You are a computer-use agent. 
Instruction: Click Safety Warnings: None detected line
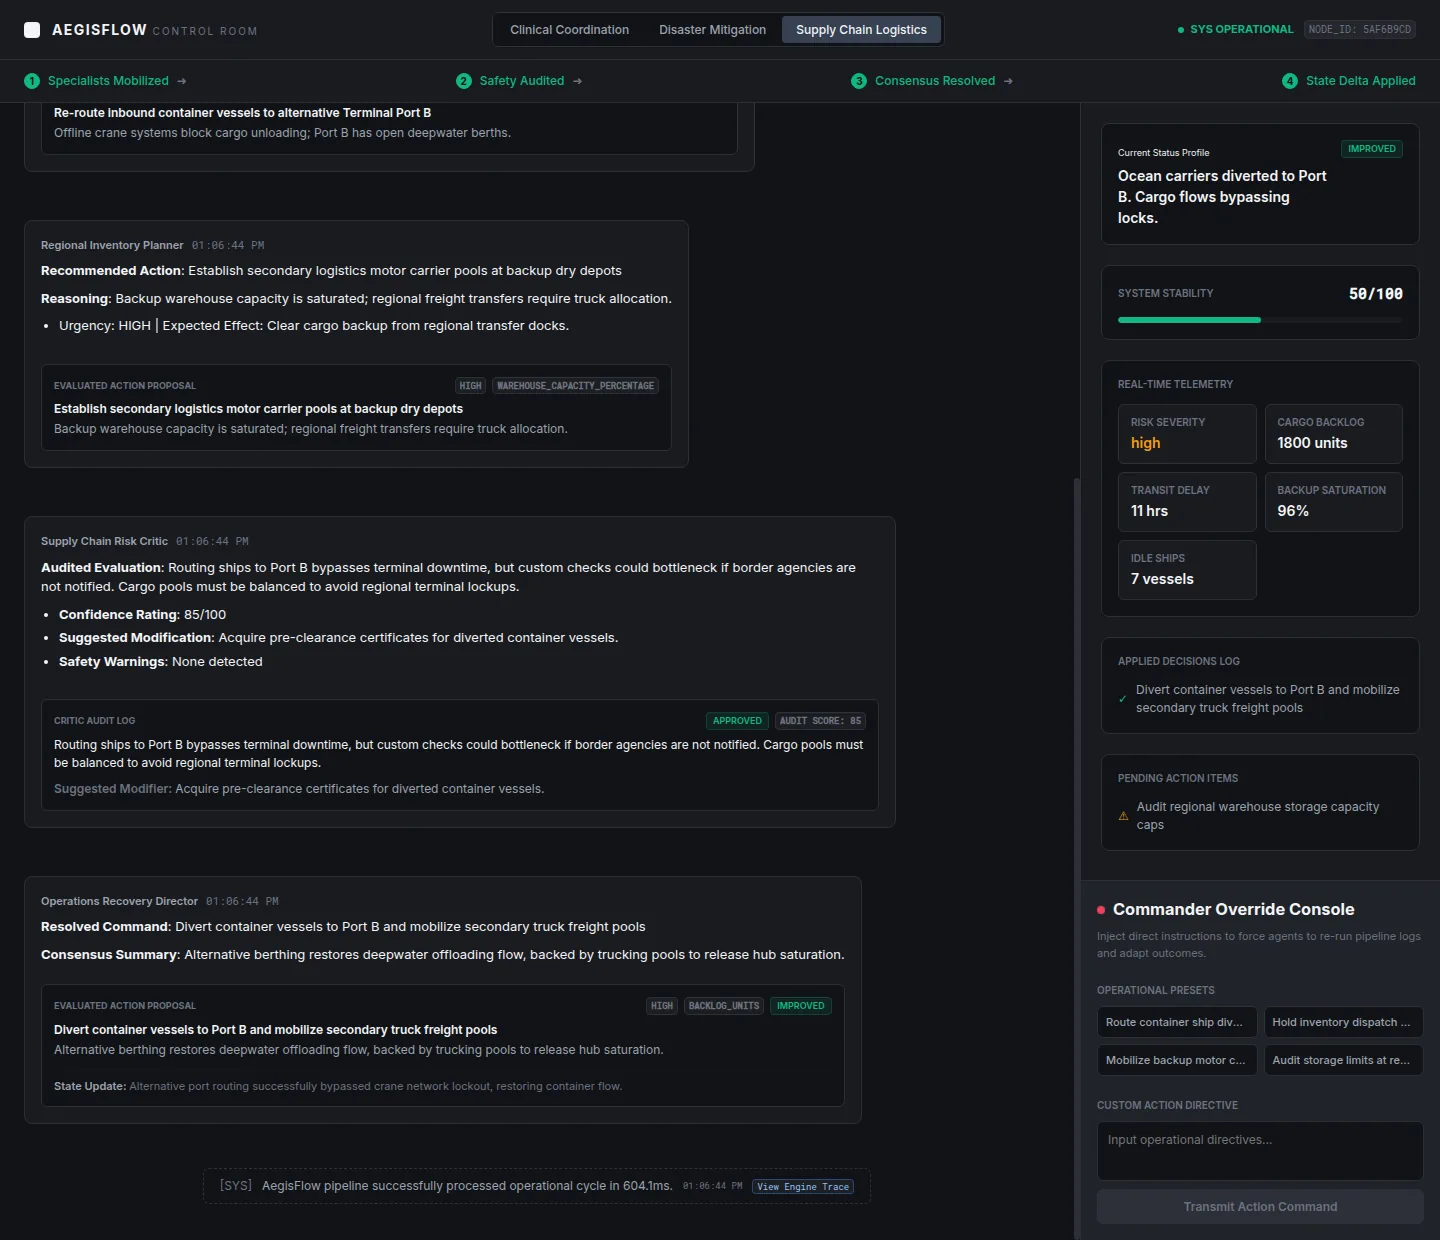tap(161, 662)
